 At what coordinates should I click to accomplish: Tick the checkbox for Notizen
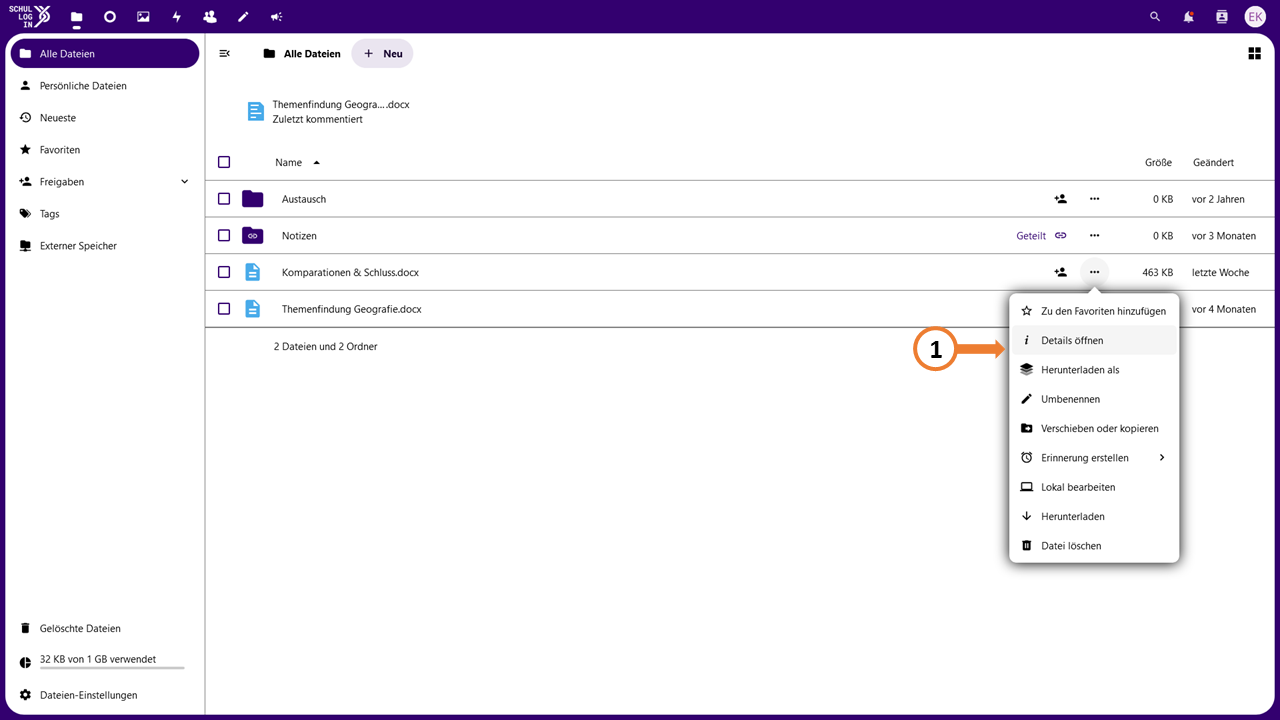click(x=224, y=236)
